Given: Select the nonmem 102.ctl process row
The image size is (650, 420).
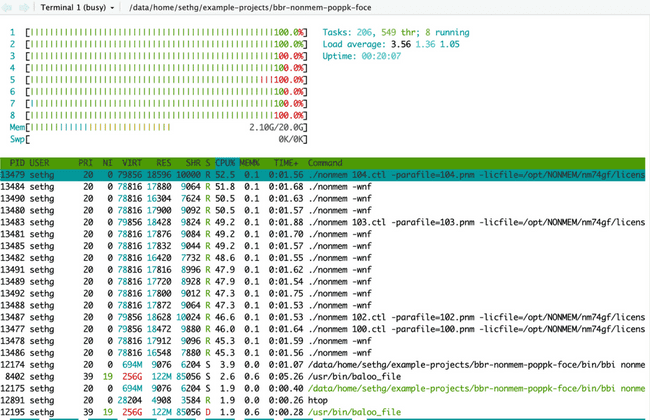Looking at the screenshot, I should 323,317.
